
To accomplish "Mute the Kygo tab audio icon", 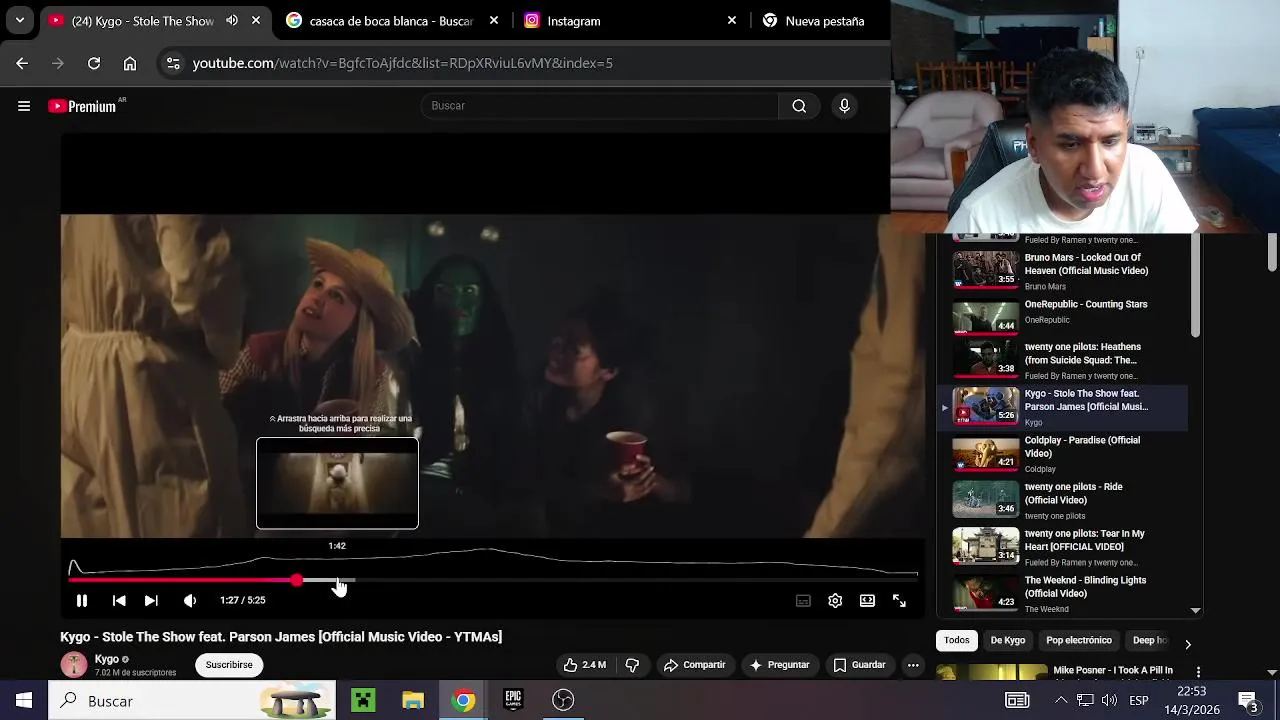I will pyautogui.click(x=232, y=20).
